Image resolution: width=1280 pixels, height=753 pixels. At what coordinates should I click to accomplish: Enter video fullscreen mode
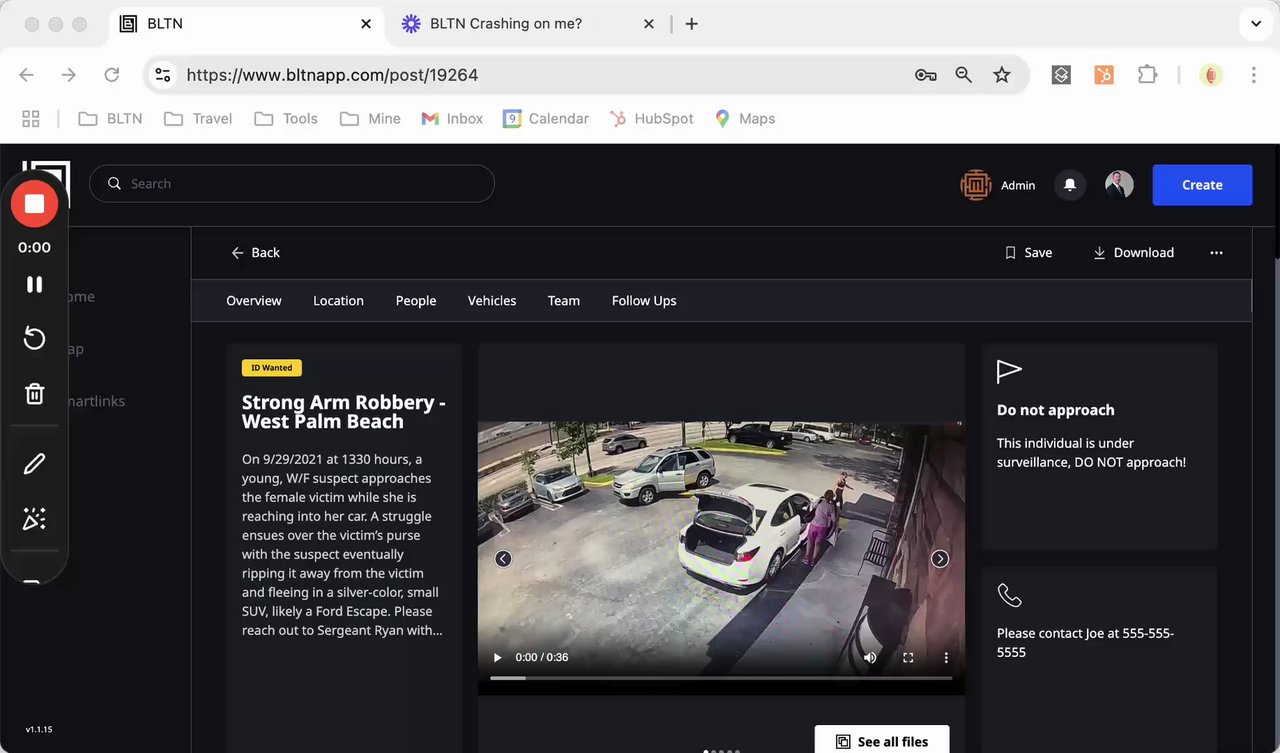pyautogui.click(x=908, y=657)
